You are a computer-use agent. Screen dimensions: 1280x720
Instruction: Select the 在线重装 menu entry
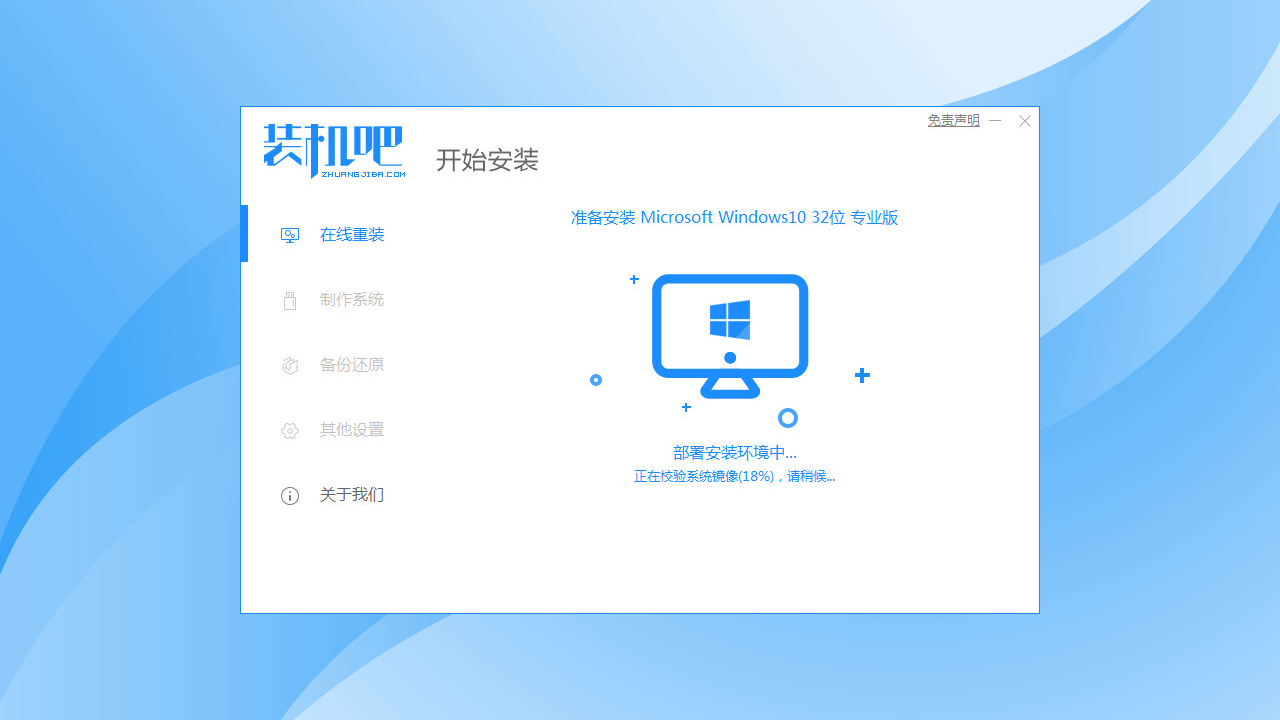(350, 234)
